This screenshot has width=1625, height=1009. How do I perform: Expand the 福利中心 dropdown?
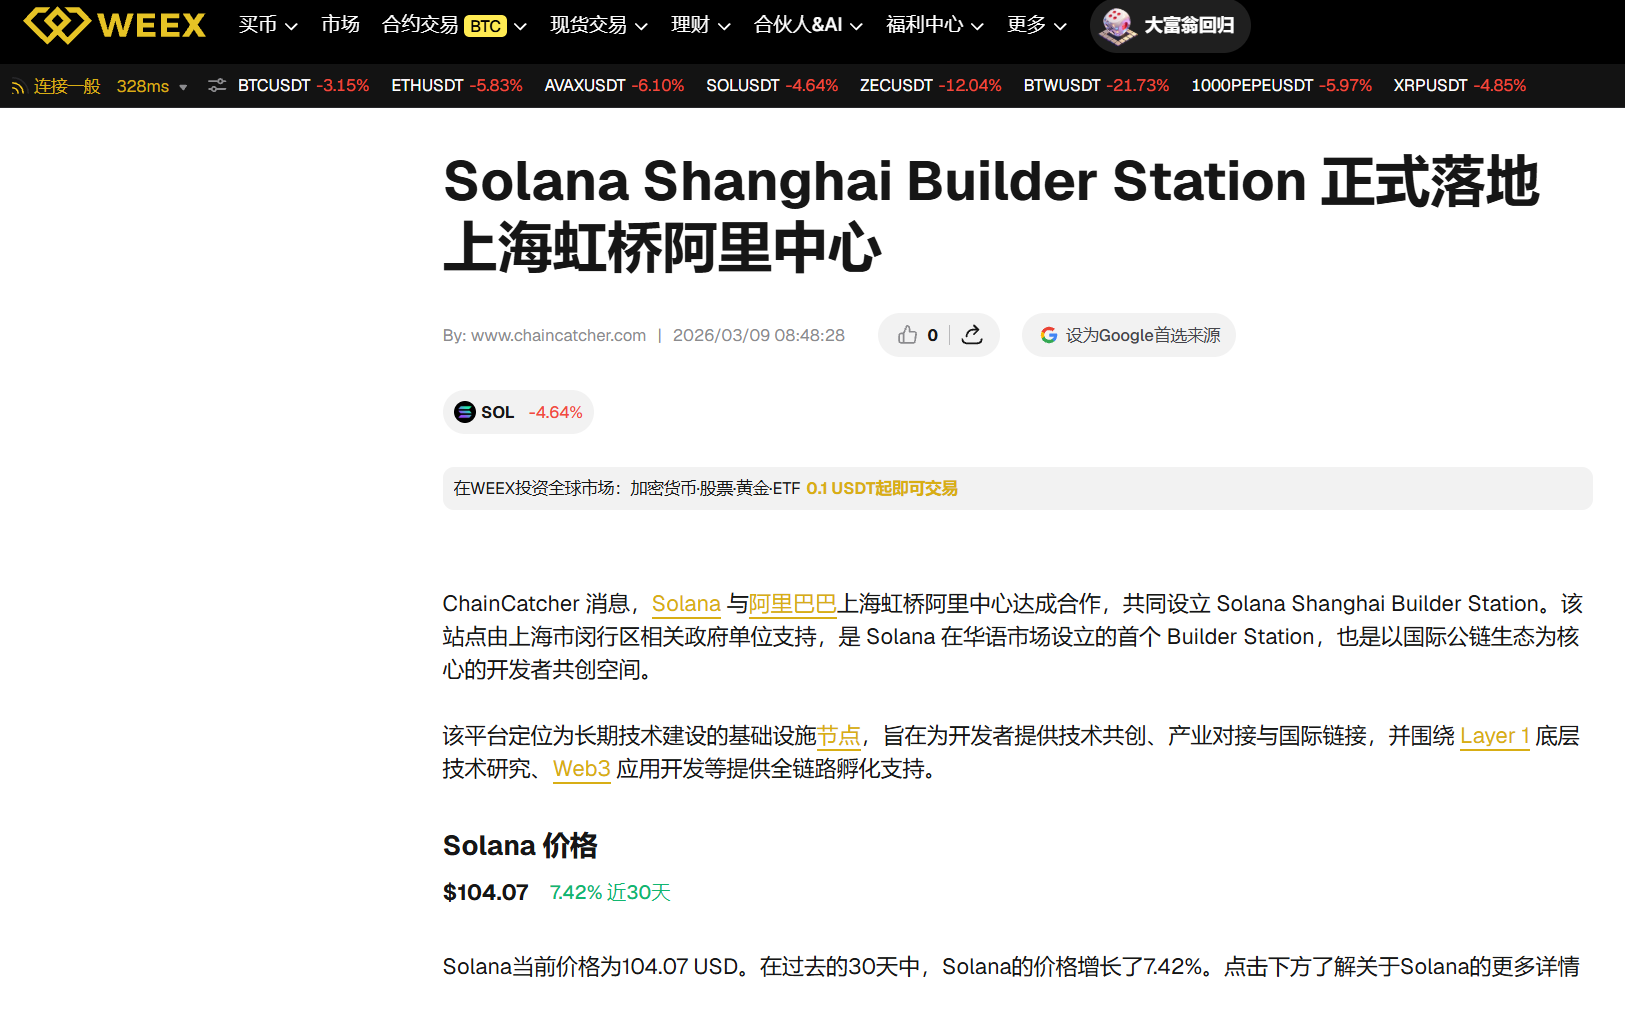(935, 25)
